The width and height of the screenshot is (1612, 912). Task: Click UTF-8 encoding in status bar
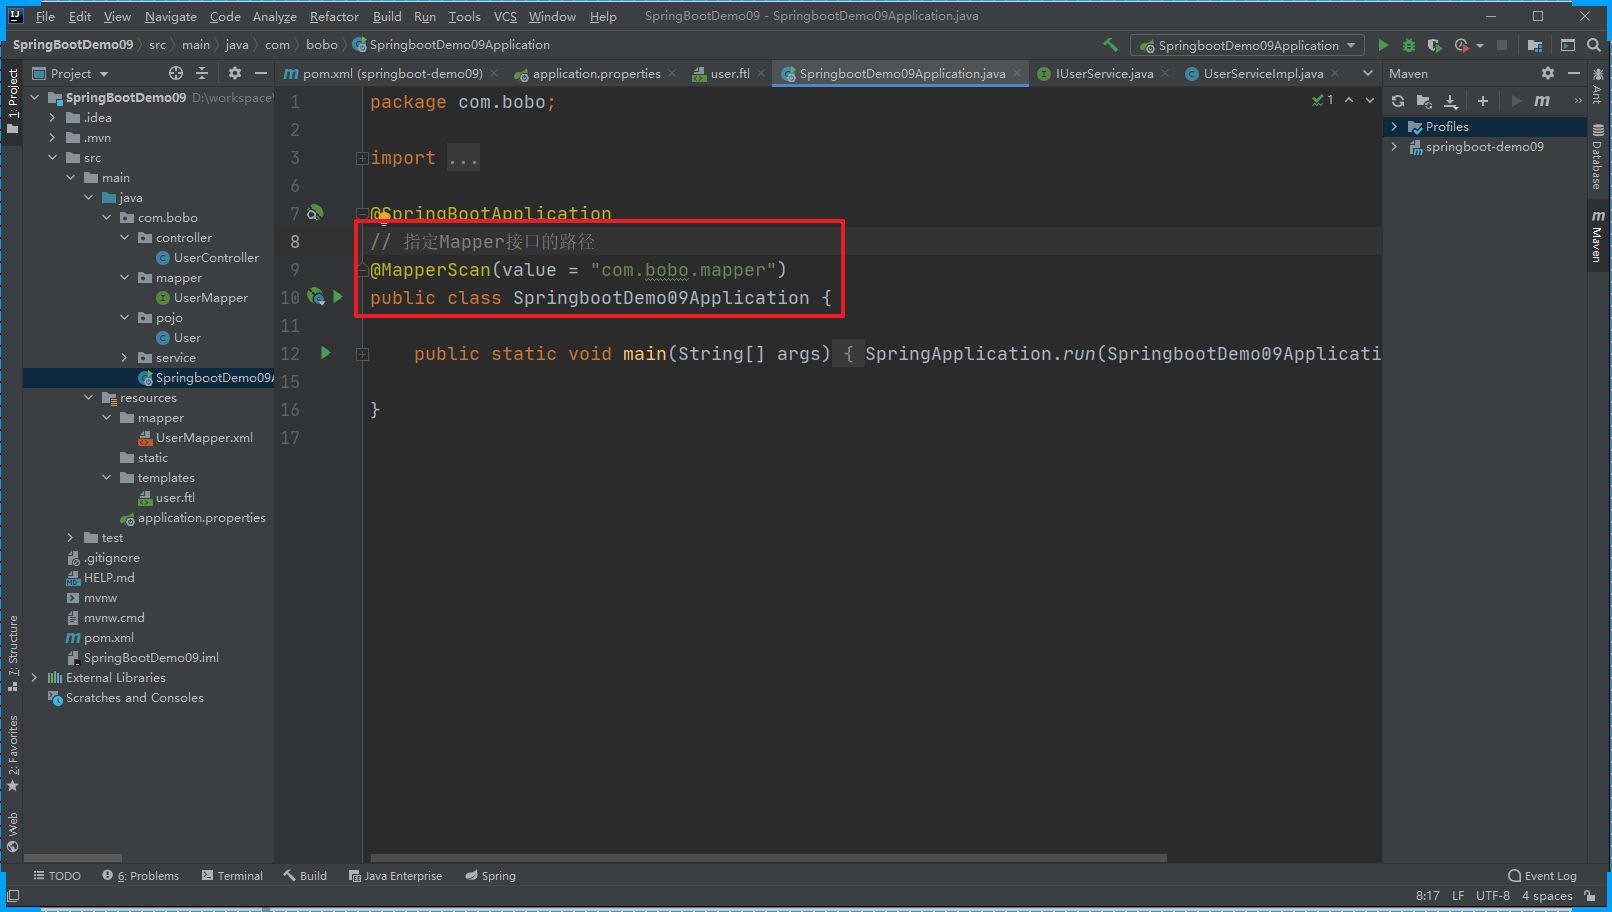click(1492, 896)
